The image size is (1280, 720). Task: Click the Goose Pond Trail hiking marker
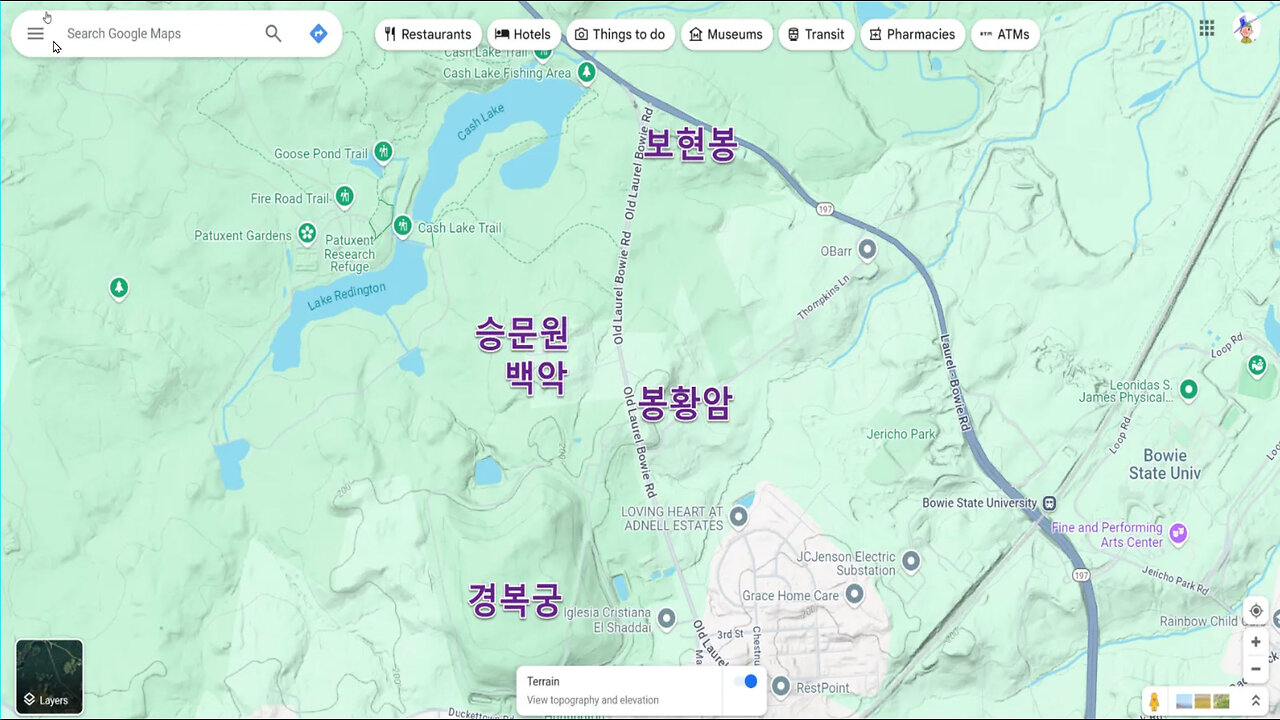(383, 152)
